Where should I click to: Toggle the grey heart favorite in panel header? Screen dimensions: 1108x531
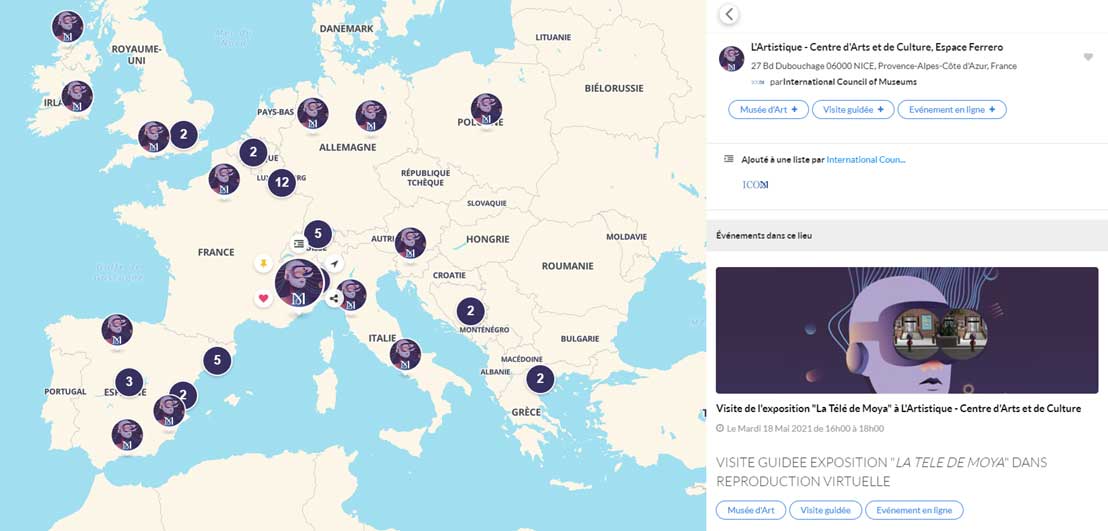(x=1088, y=57)
